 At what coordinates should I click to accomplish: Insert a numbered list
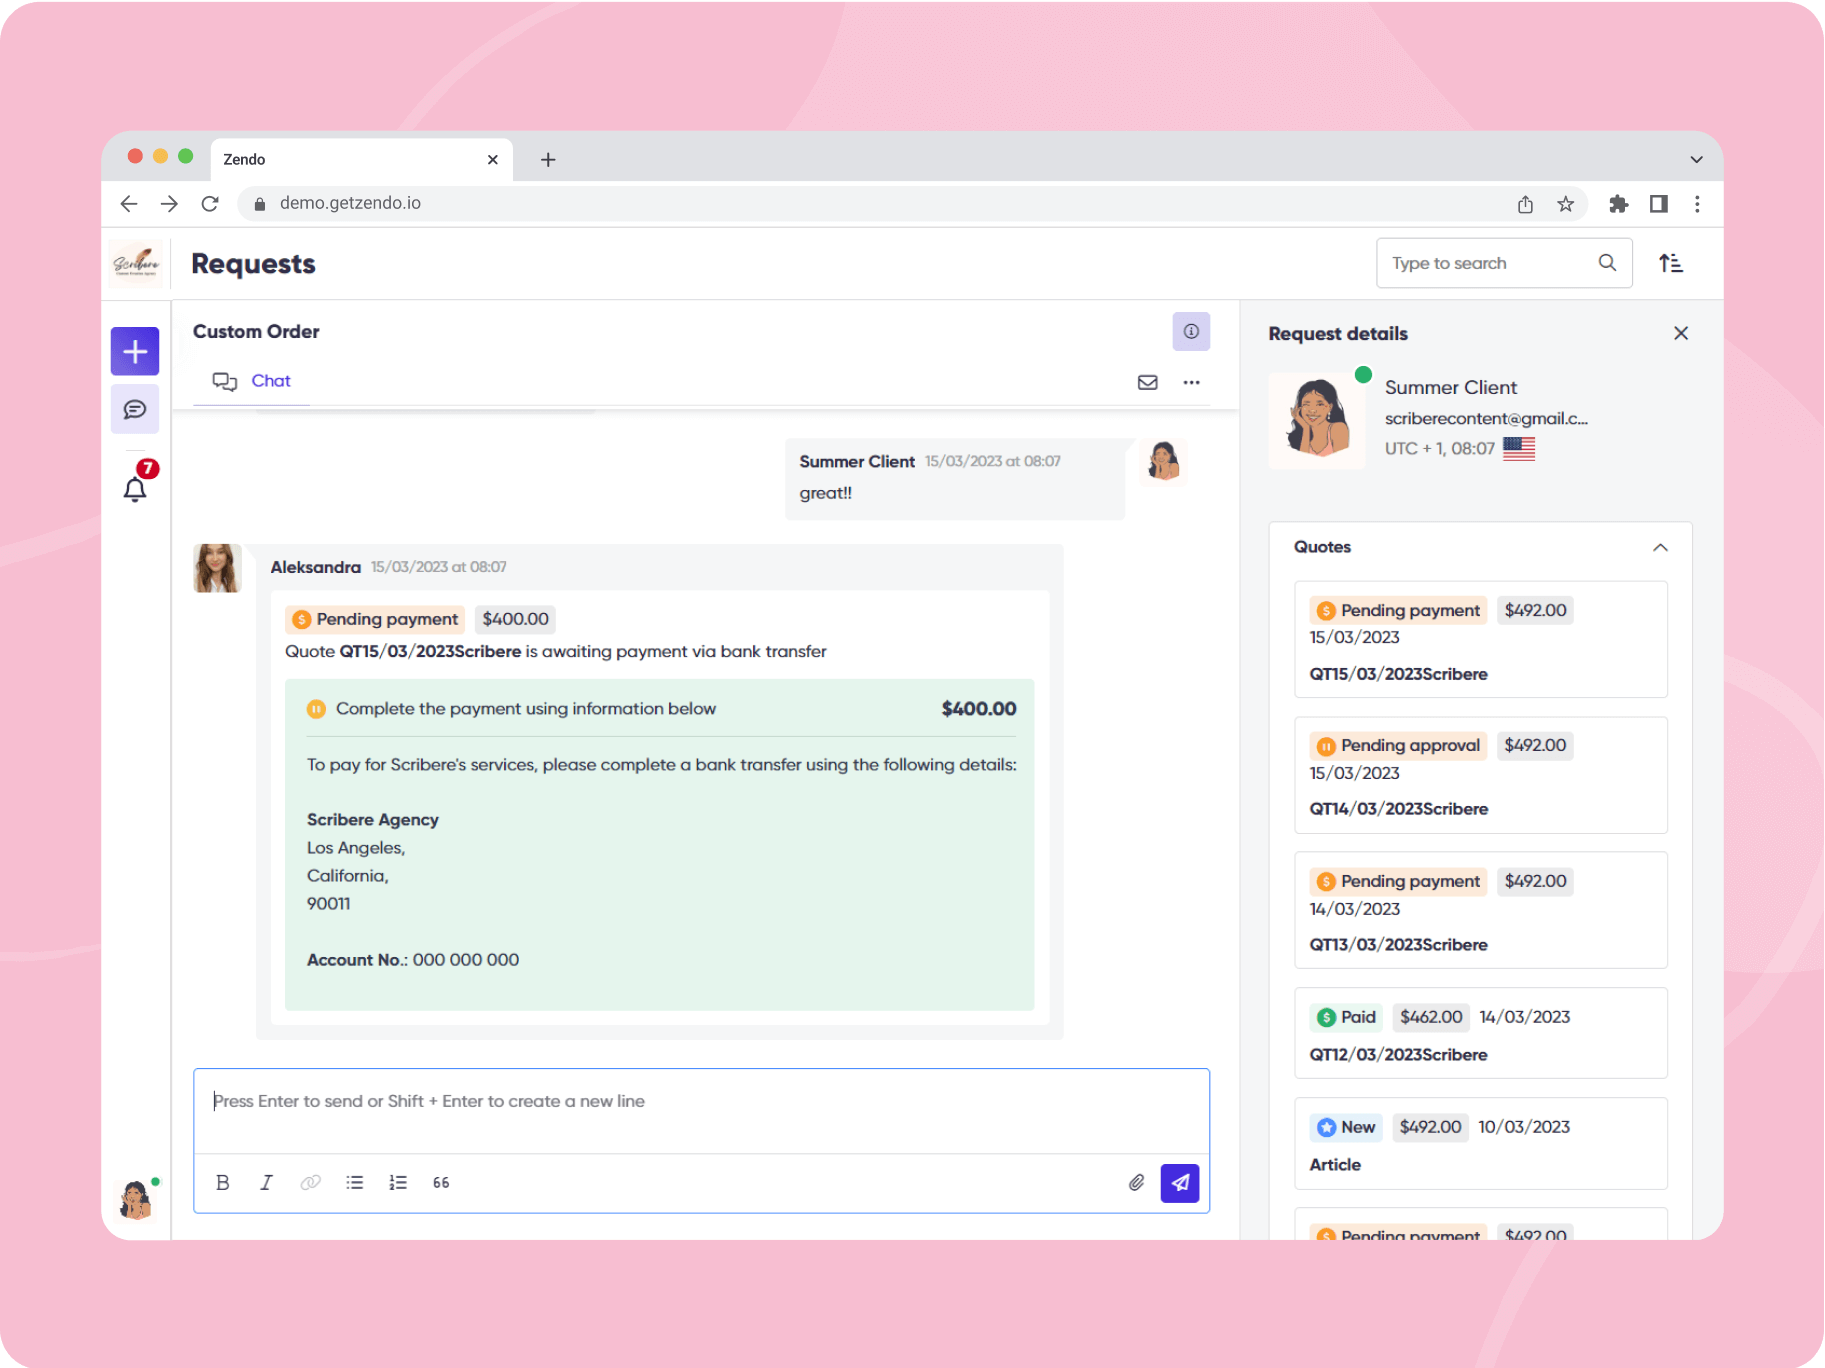398,1183
